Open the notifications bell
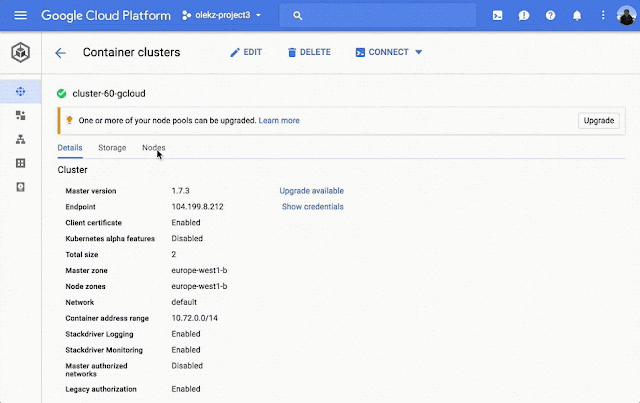The width and height of the screenshot is (640, 403). [x=577, y=16]
